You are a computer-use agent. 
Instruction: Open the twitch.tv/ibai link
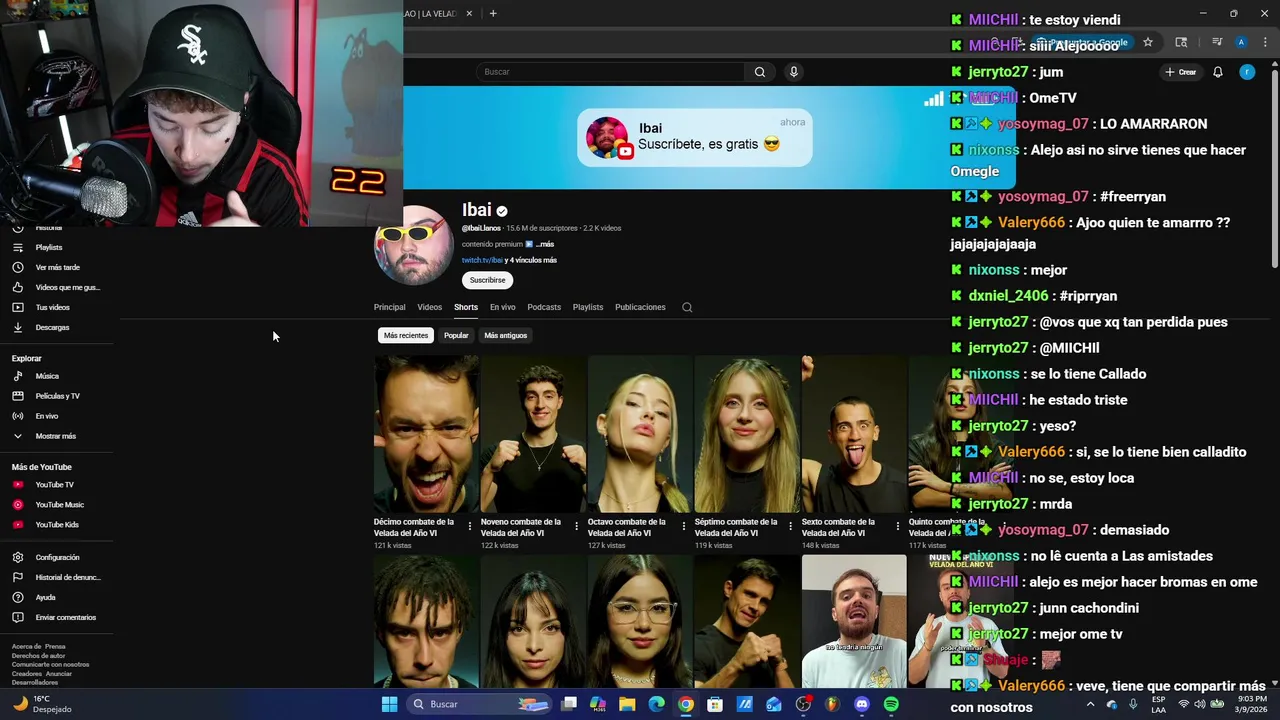[482, 260]
